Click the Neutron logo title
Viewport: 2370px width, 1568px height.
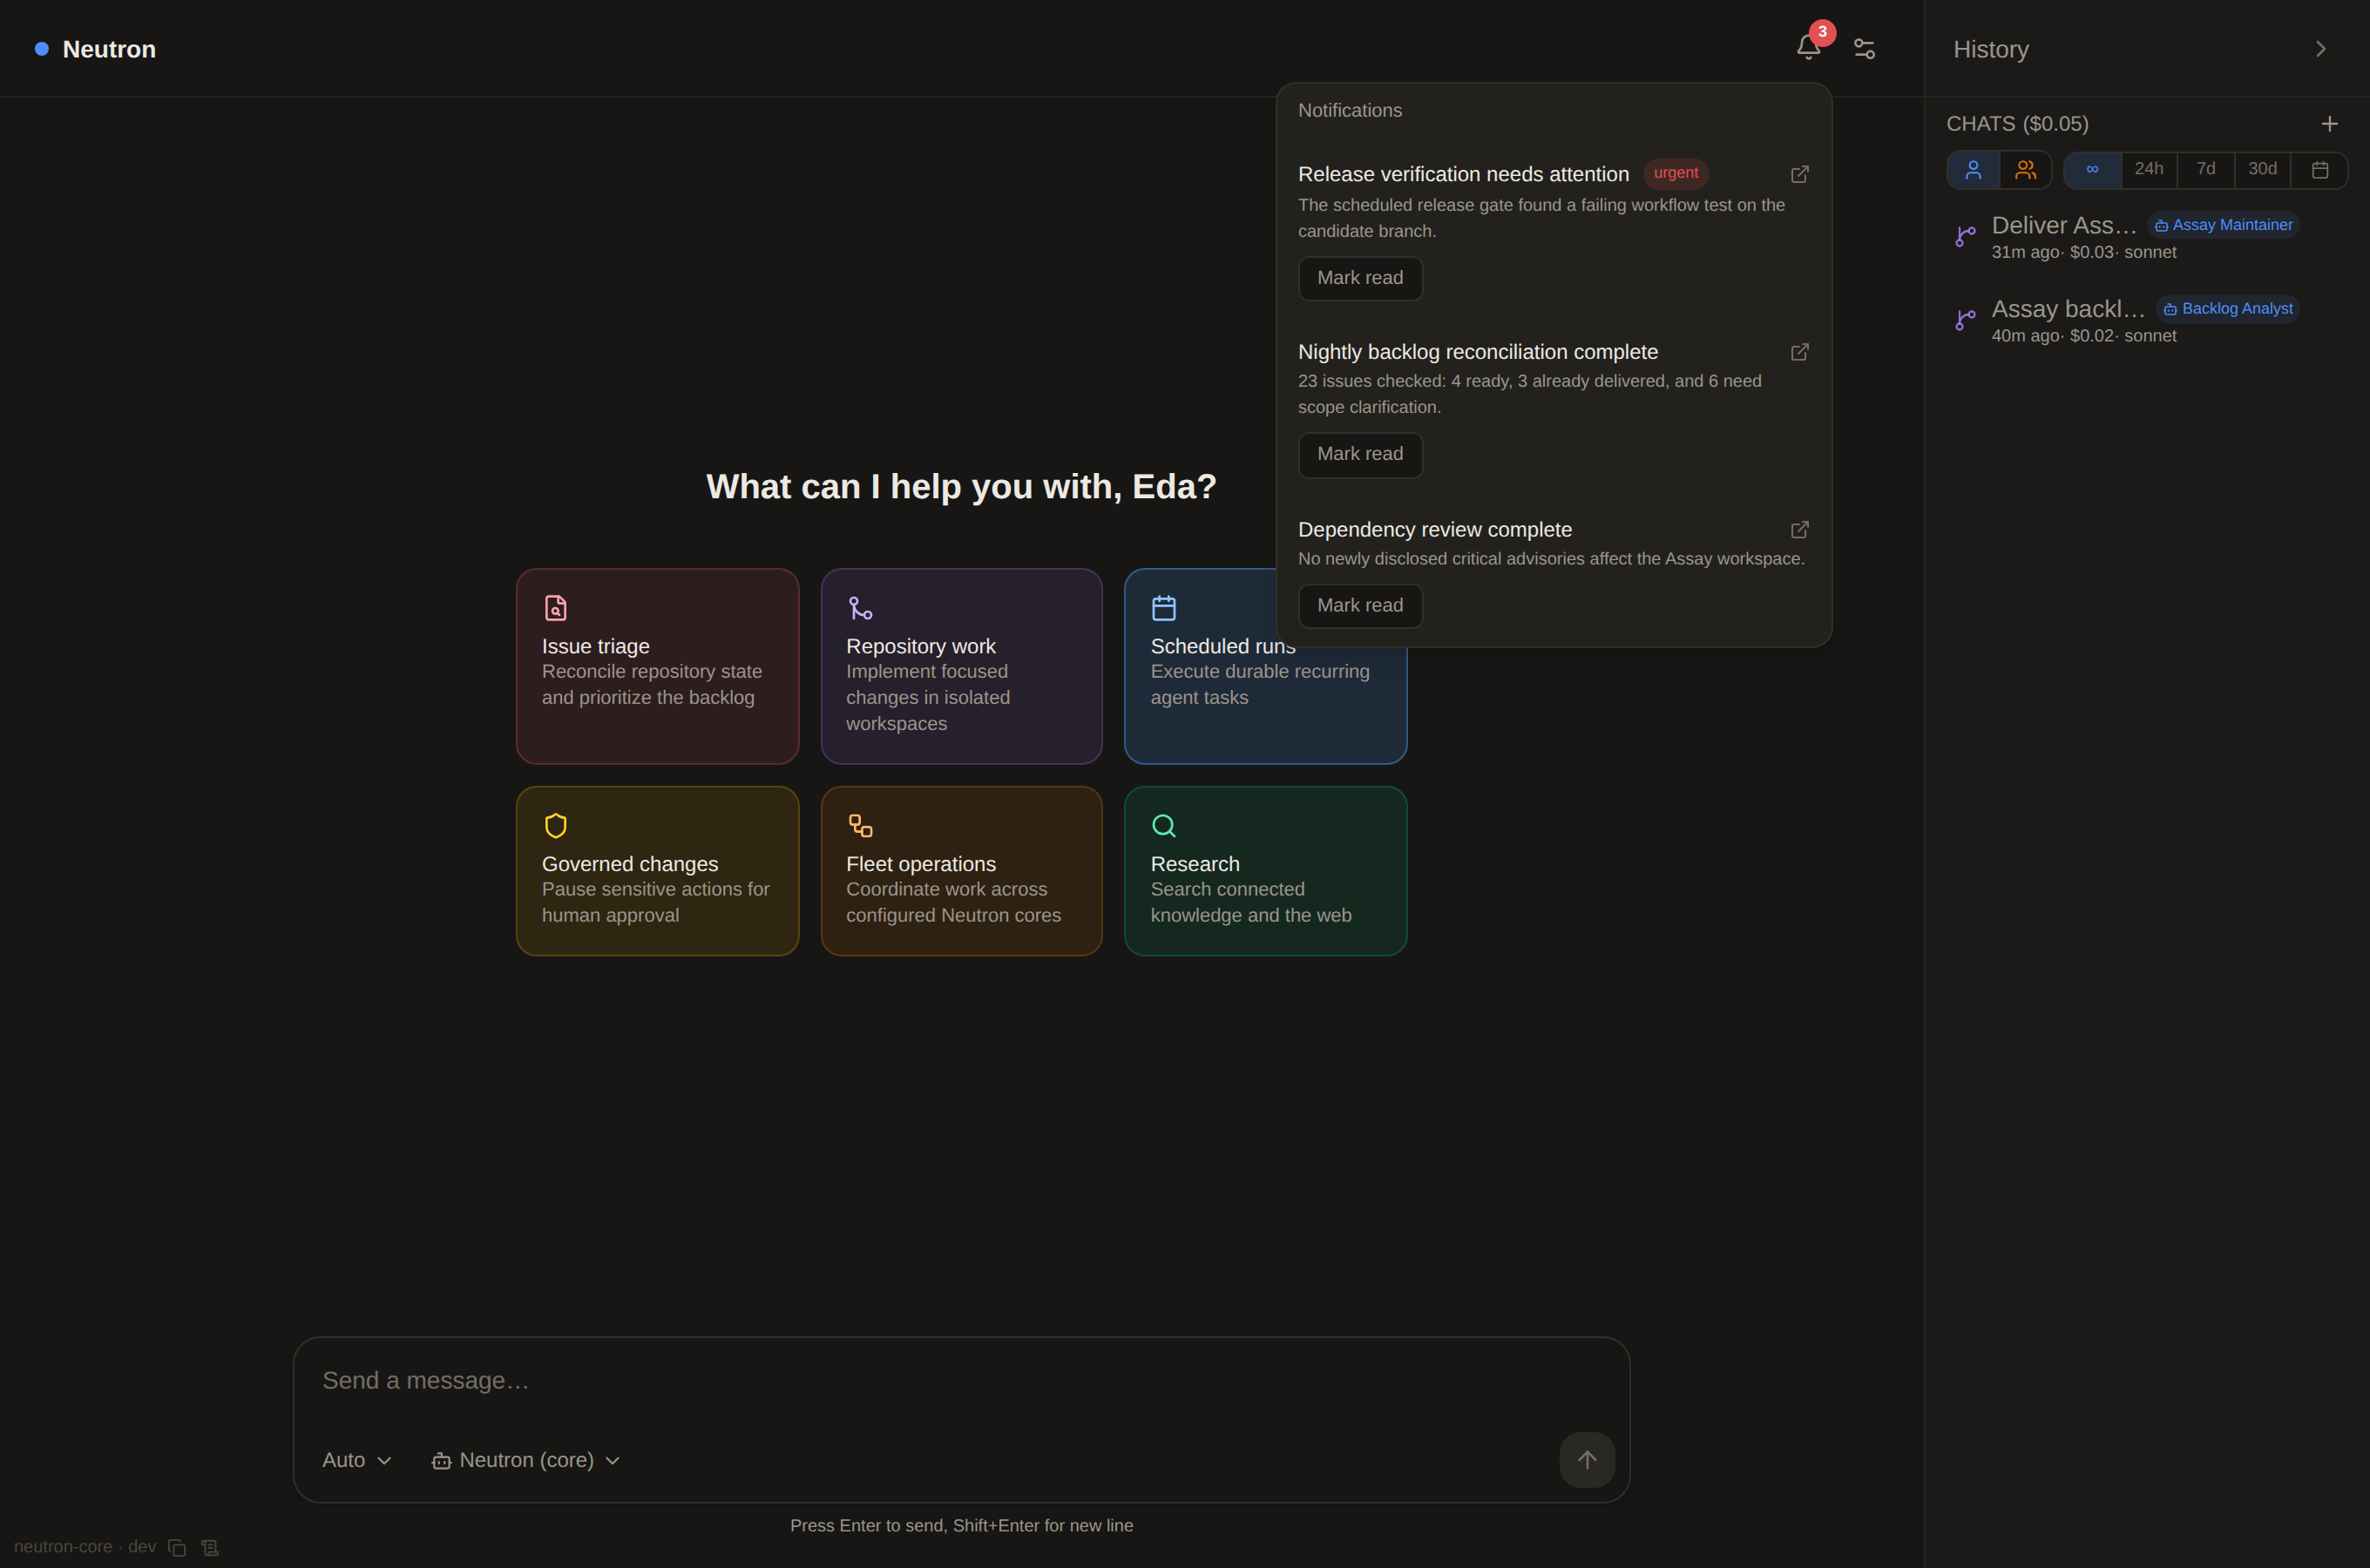click(109, 49)
